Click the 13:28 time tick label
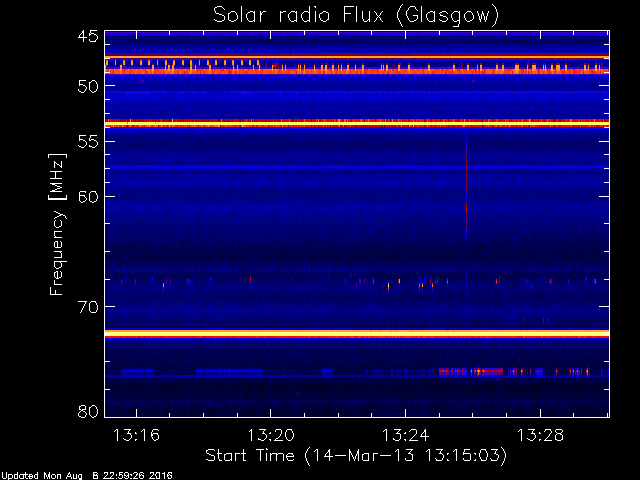640x480 pixels. tap(540, 435)
